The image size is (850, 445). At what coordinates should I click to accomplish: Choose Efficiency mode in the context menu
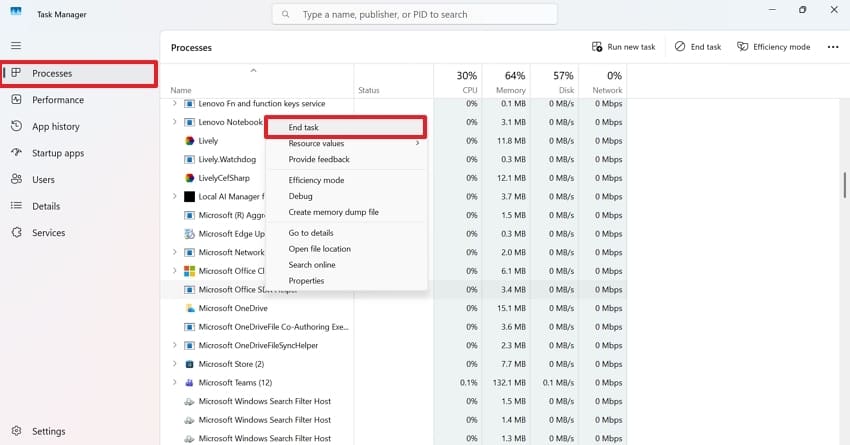[x=346, y=180]
